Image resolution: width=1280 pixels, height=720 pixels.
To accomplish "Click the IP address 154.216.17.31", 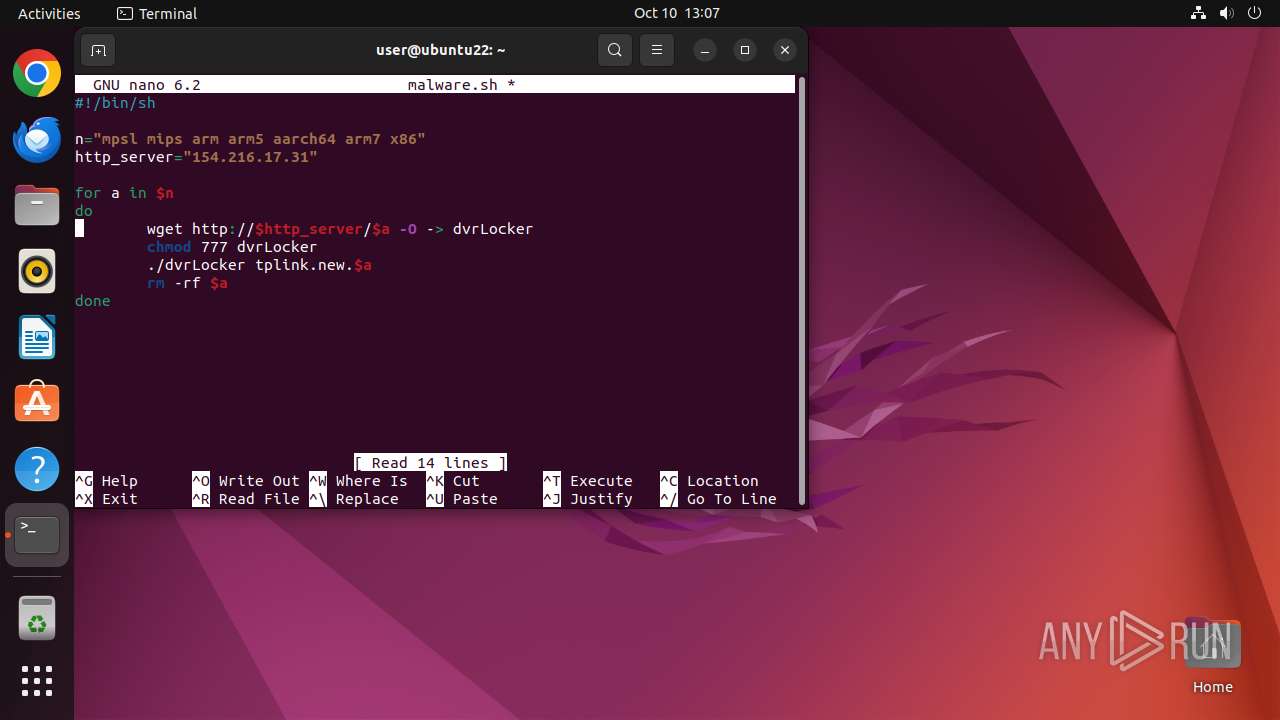I will pos(250,157).
